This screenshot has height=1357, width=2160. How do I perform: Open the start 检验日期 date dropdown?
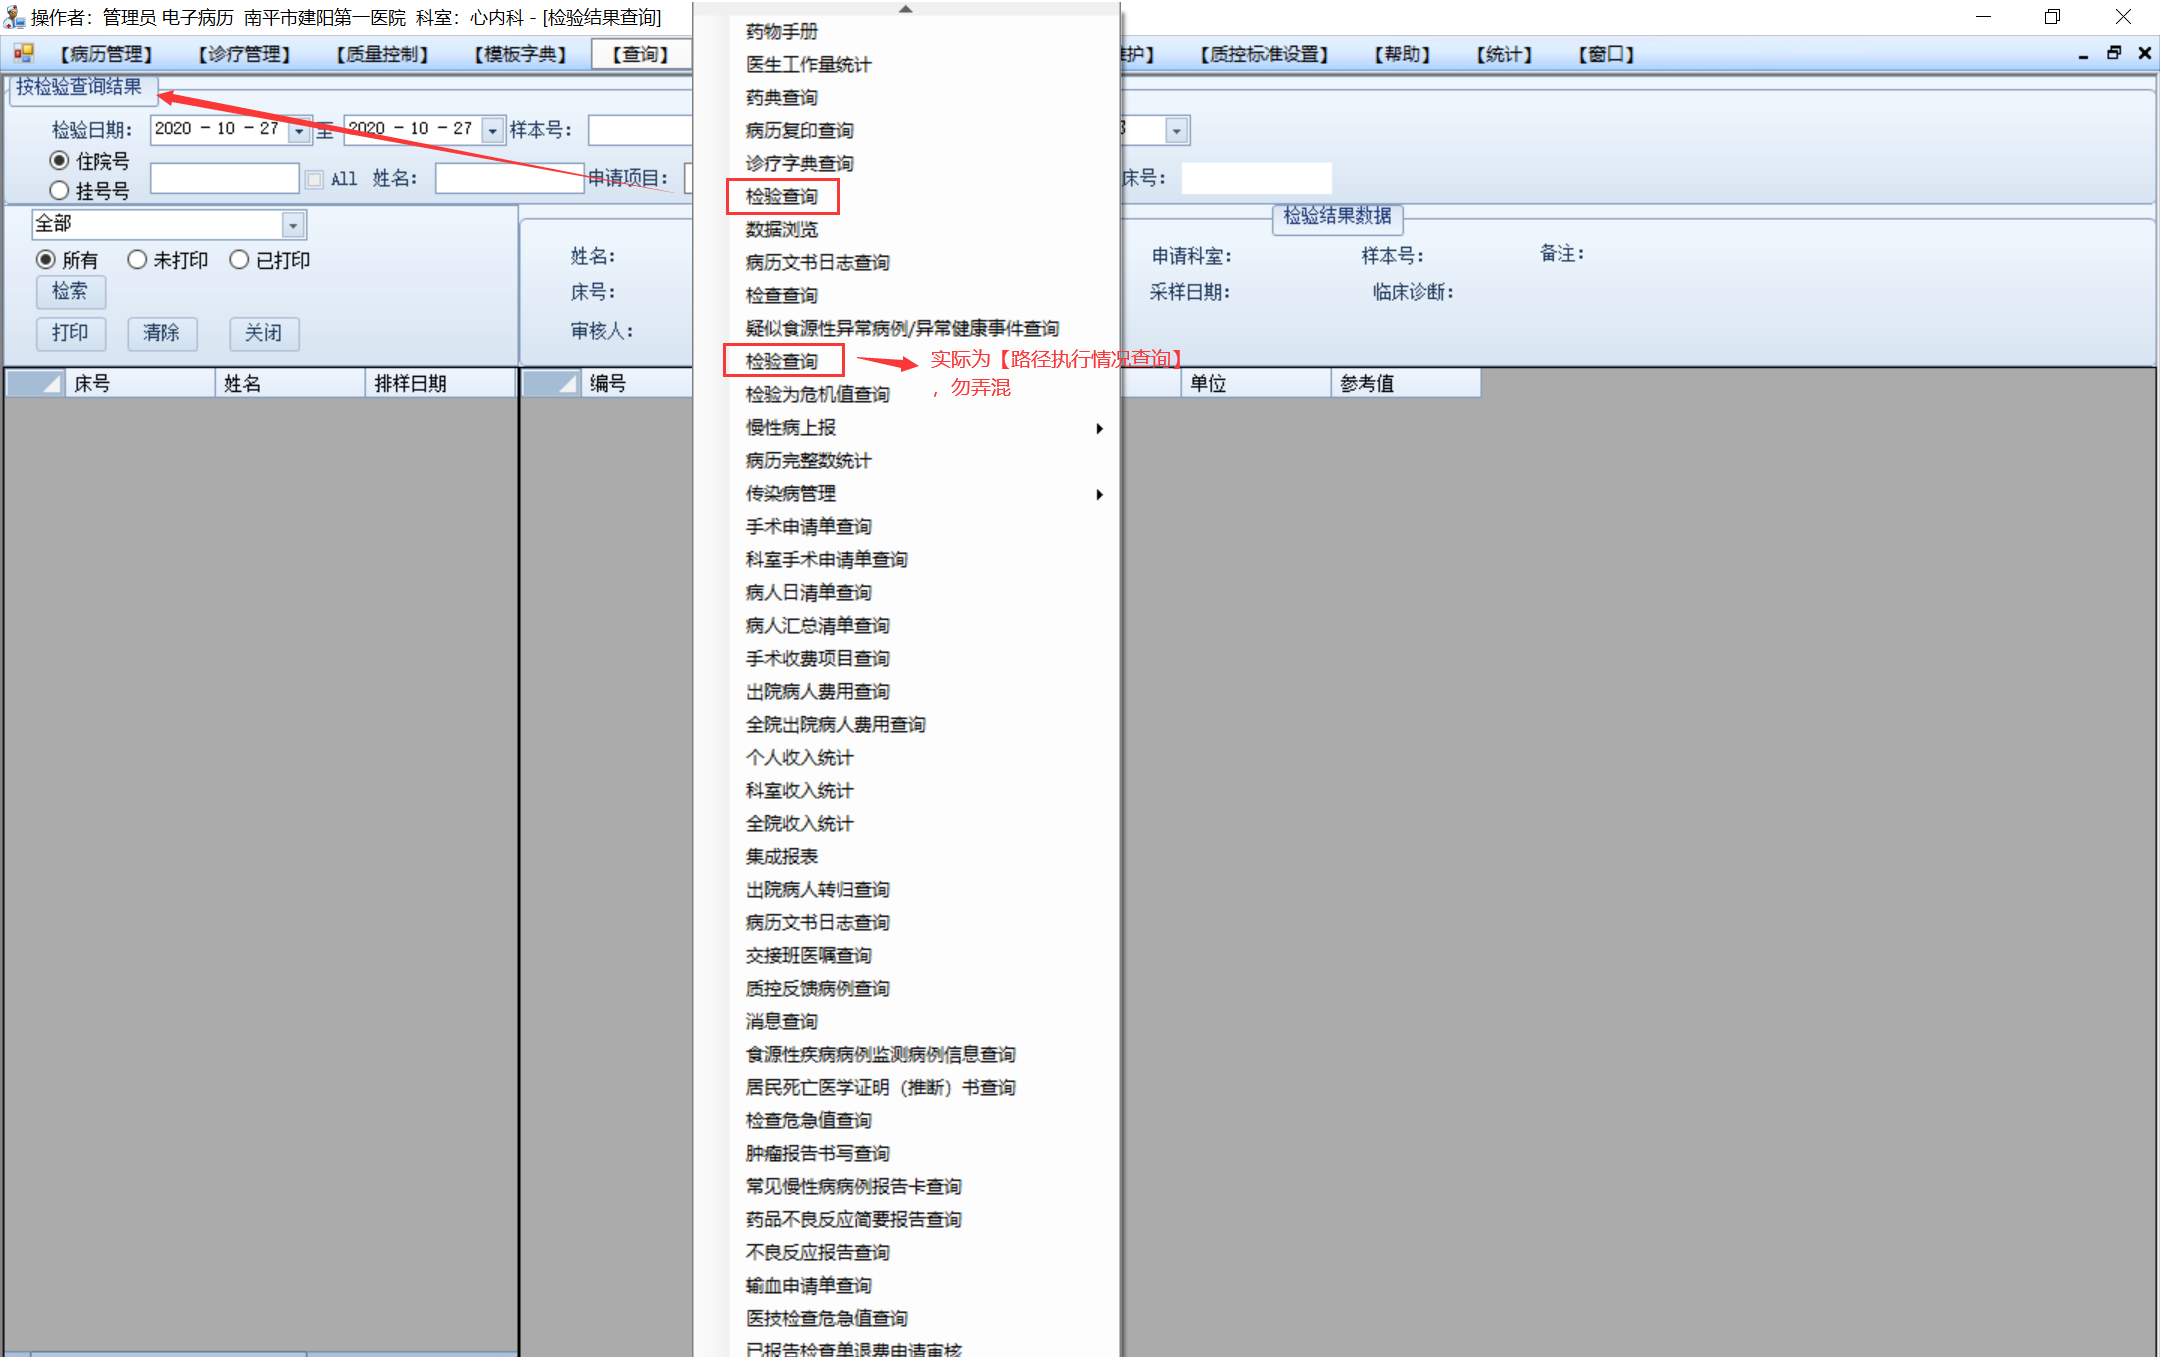pos(298,130)
